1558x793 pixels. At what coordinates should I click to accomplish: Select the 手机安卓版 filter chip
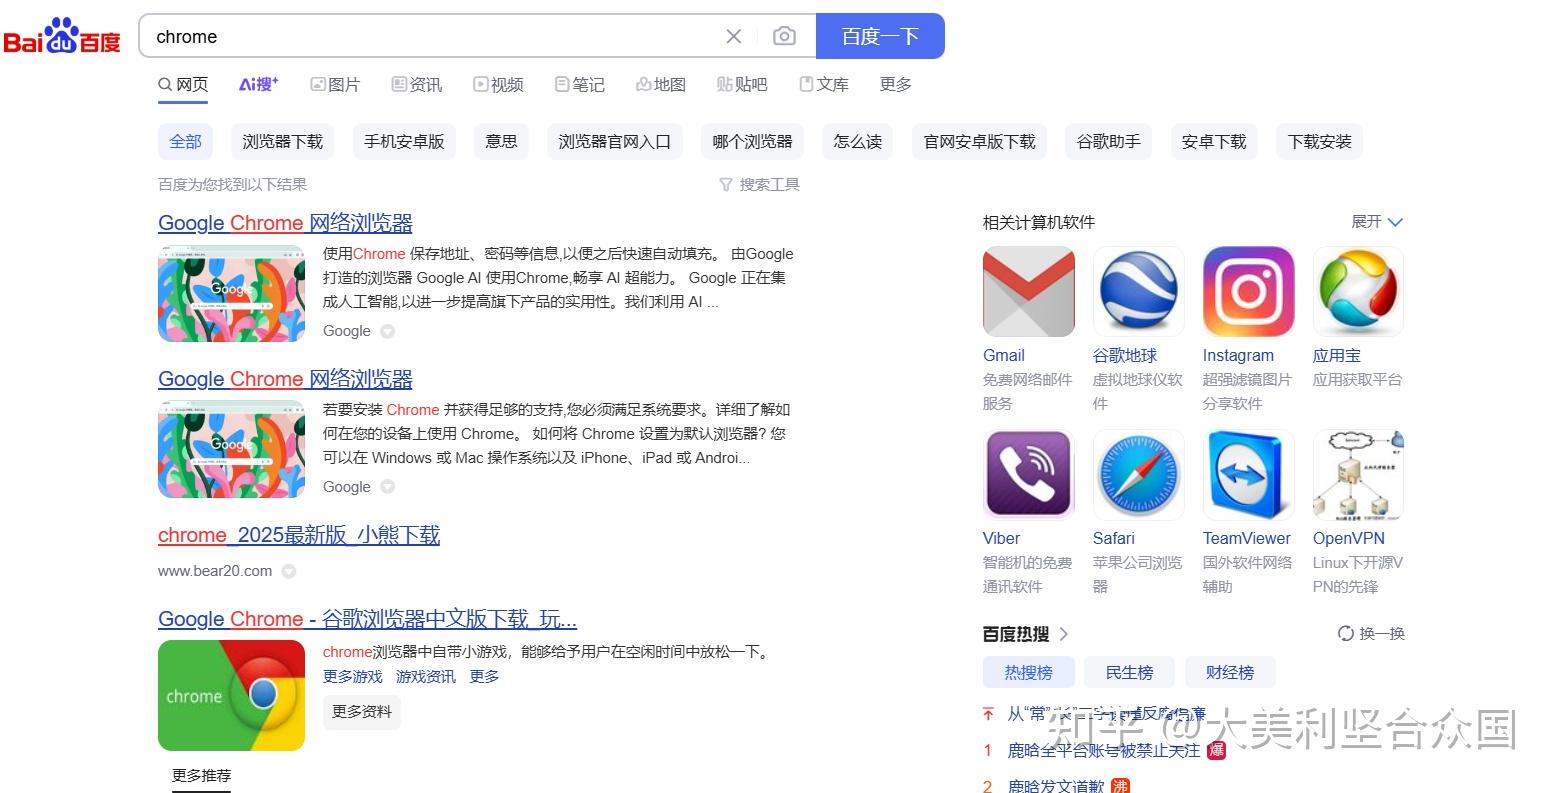coord(404,141)
